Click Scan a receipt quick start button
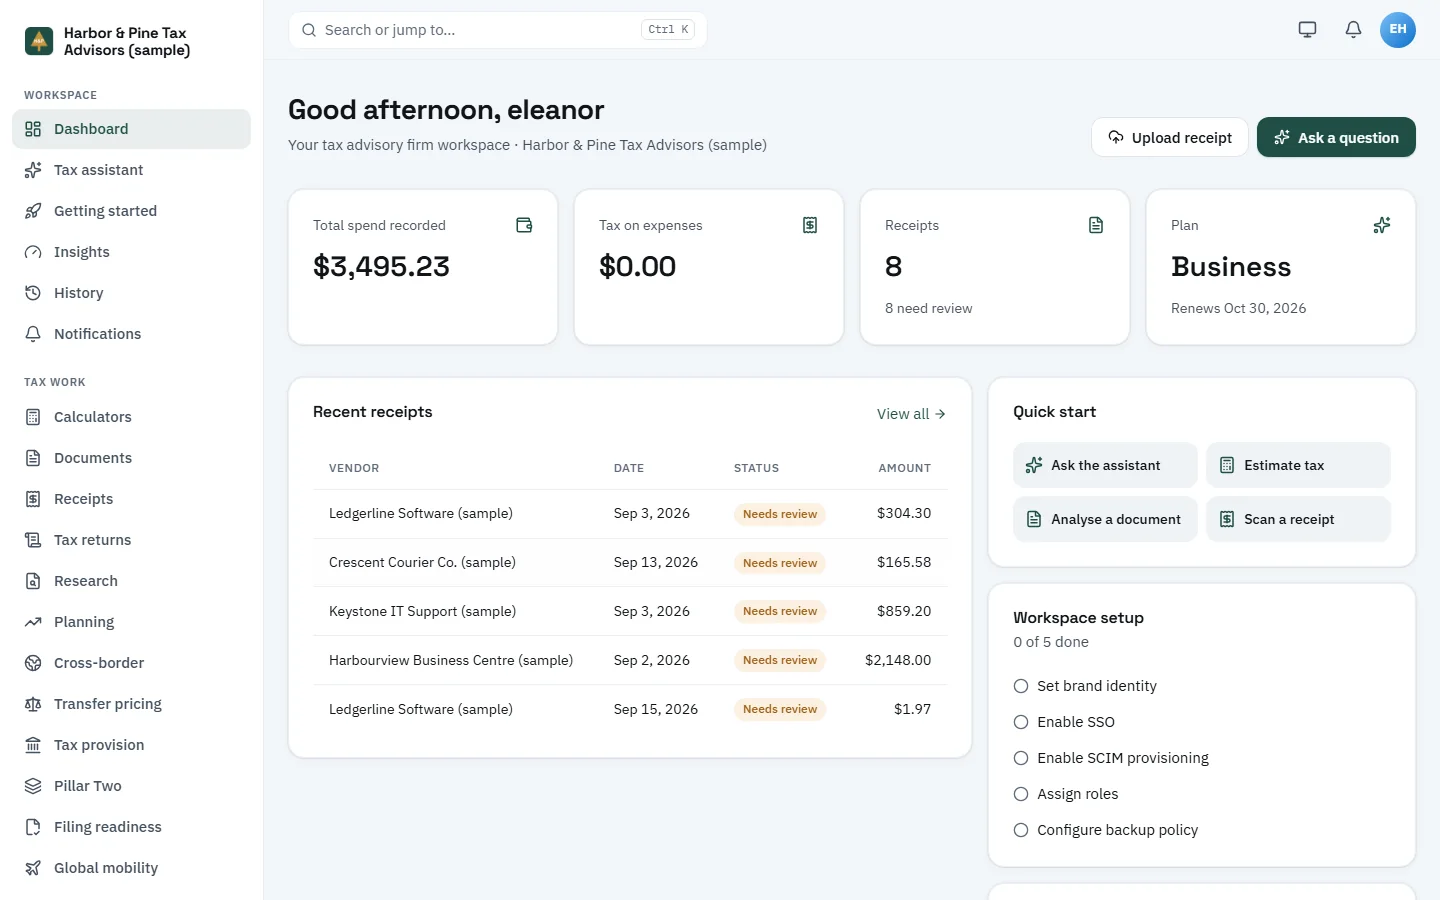The height and width of the screenshot is (900, 1440). click(1298, 519)
